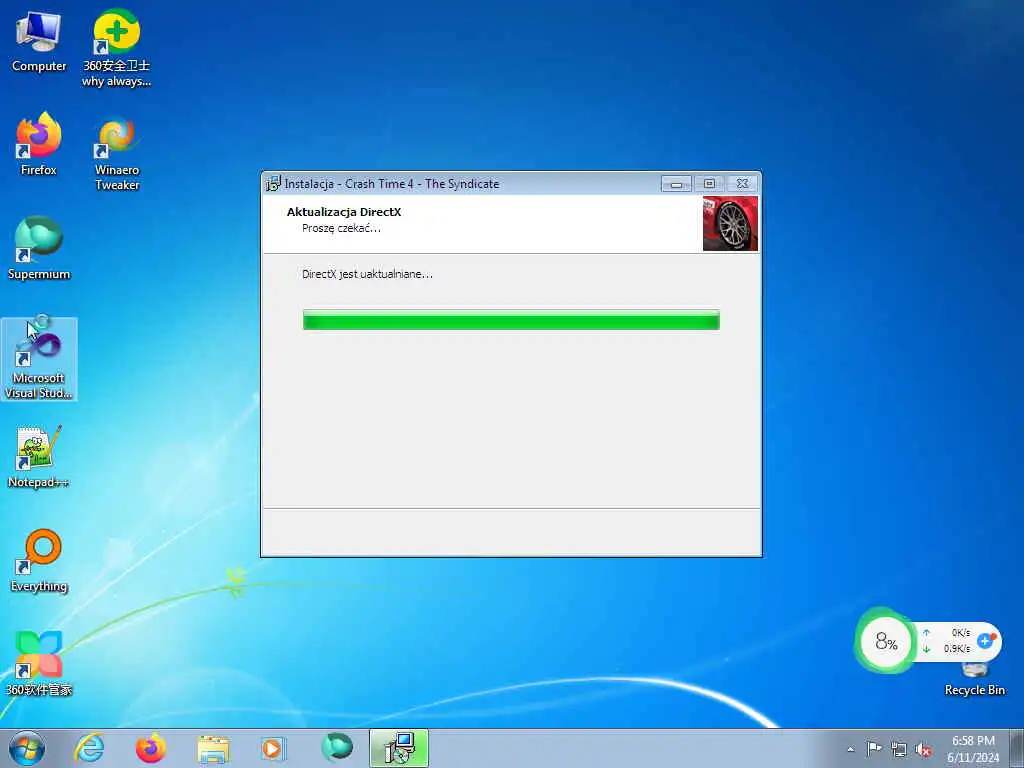The image size is (1024, 768).
Task: Launch Internet Explorer from the taskbar
Action: point(89,748)
